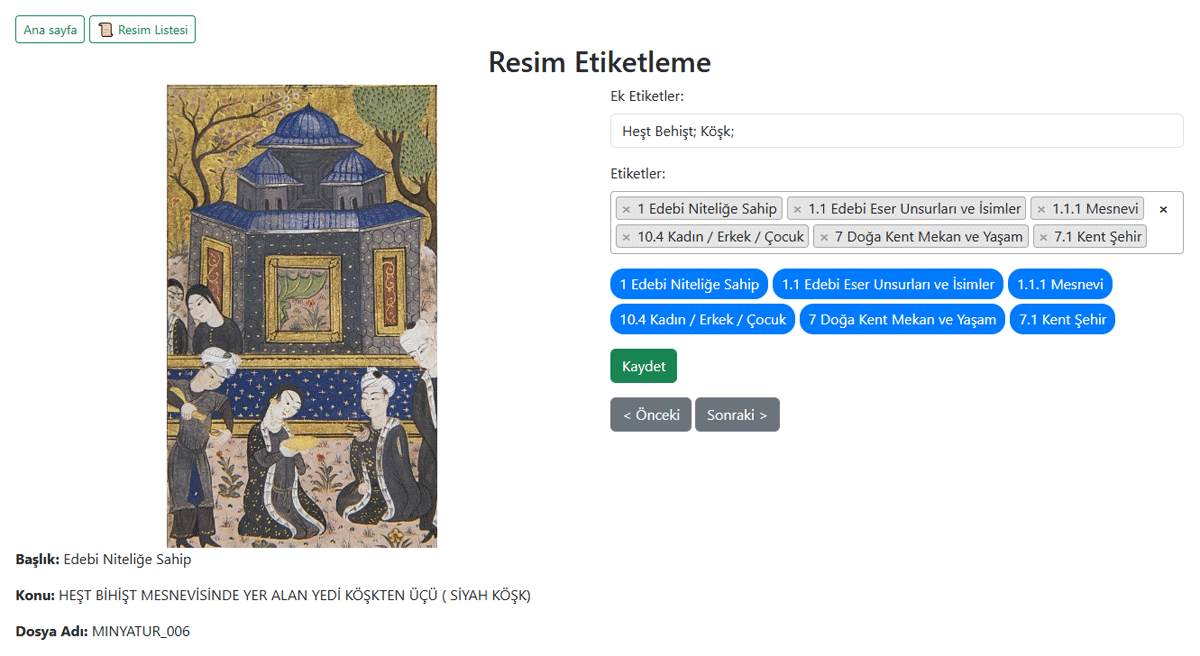The width and height of the screenshot is (1200, 656).
Task: Select blue '7.1 Kent Şehir' pill
Action: point(1062,320)
